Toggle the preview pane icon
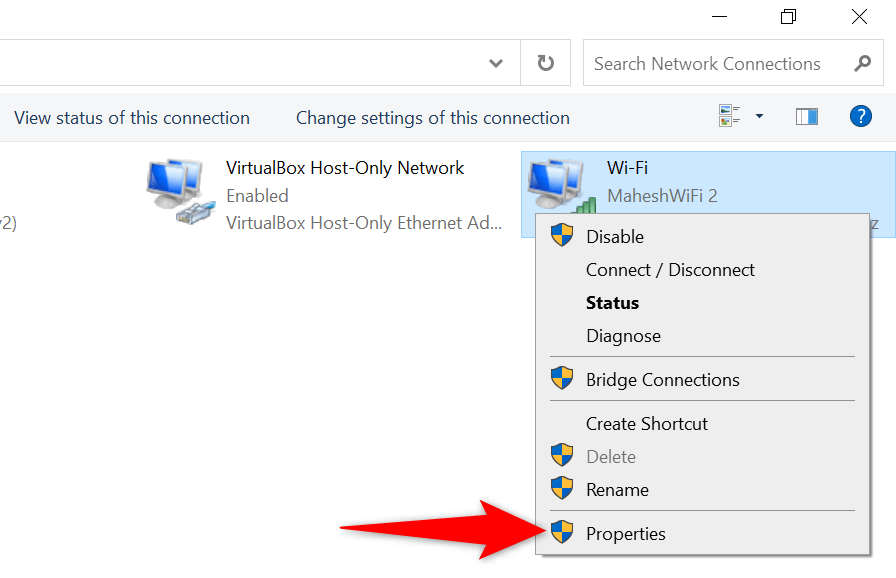896x578 pixels. 806,117
